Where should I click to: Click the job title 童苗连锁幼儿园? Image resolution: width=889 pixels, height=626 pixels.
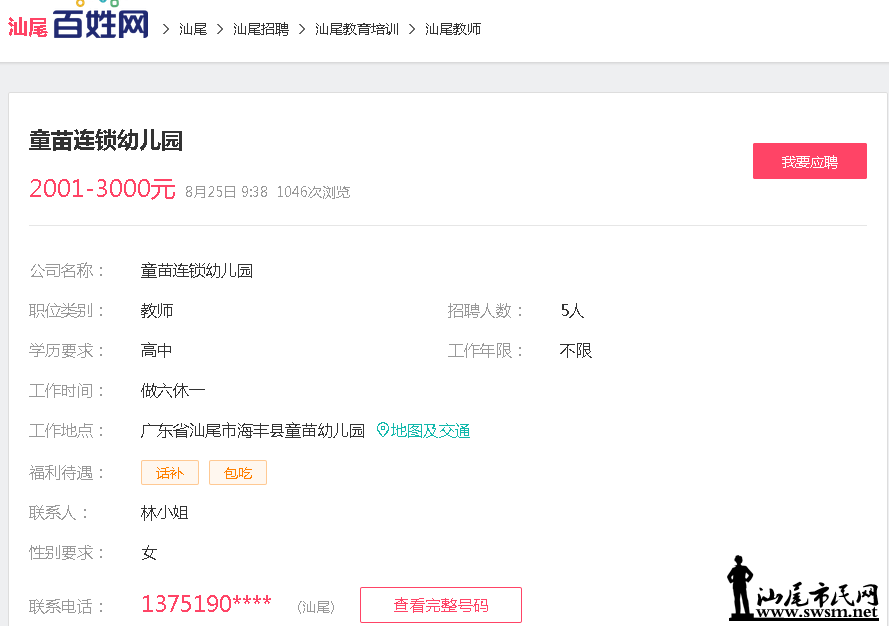[x=104, y=141]
